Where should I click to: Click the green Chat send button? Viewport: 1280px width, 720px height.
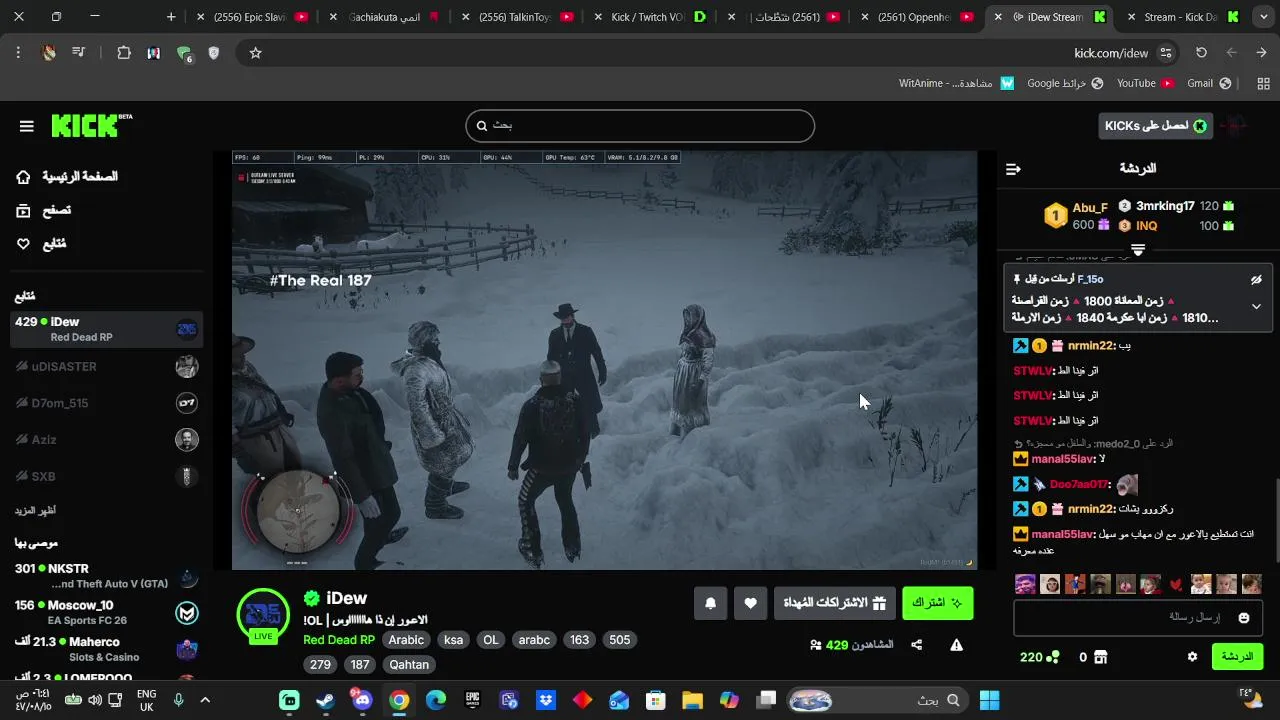click(x=1237, y=657)
